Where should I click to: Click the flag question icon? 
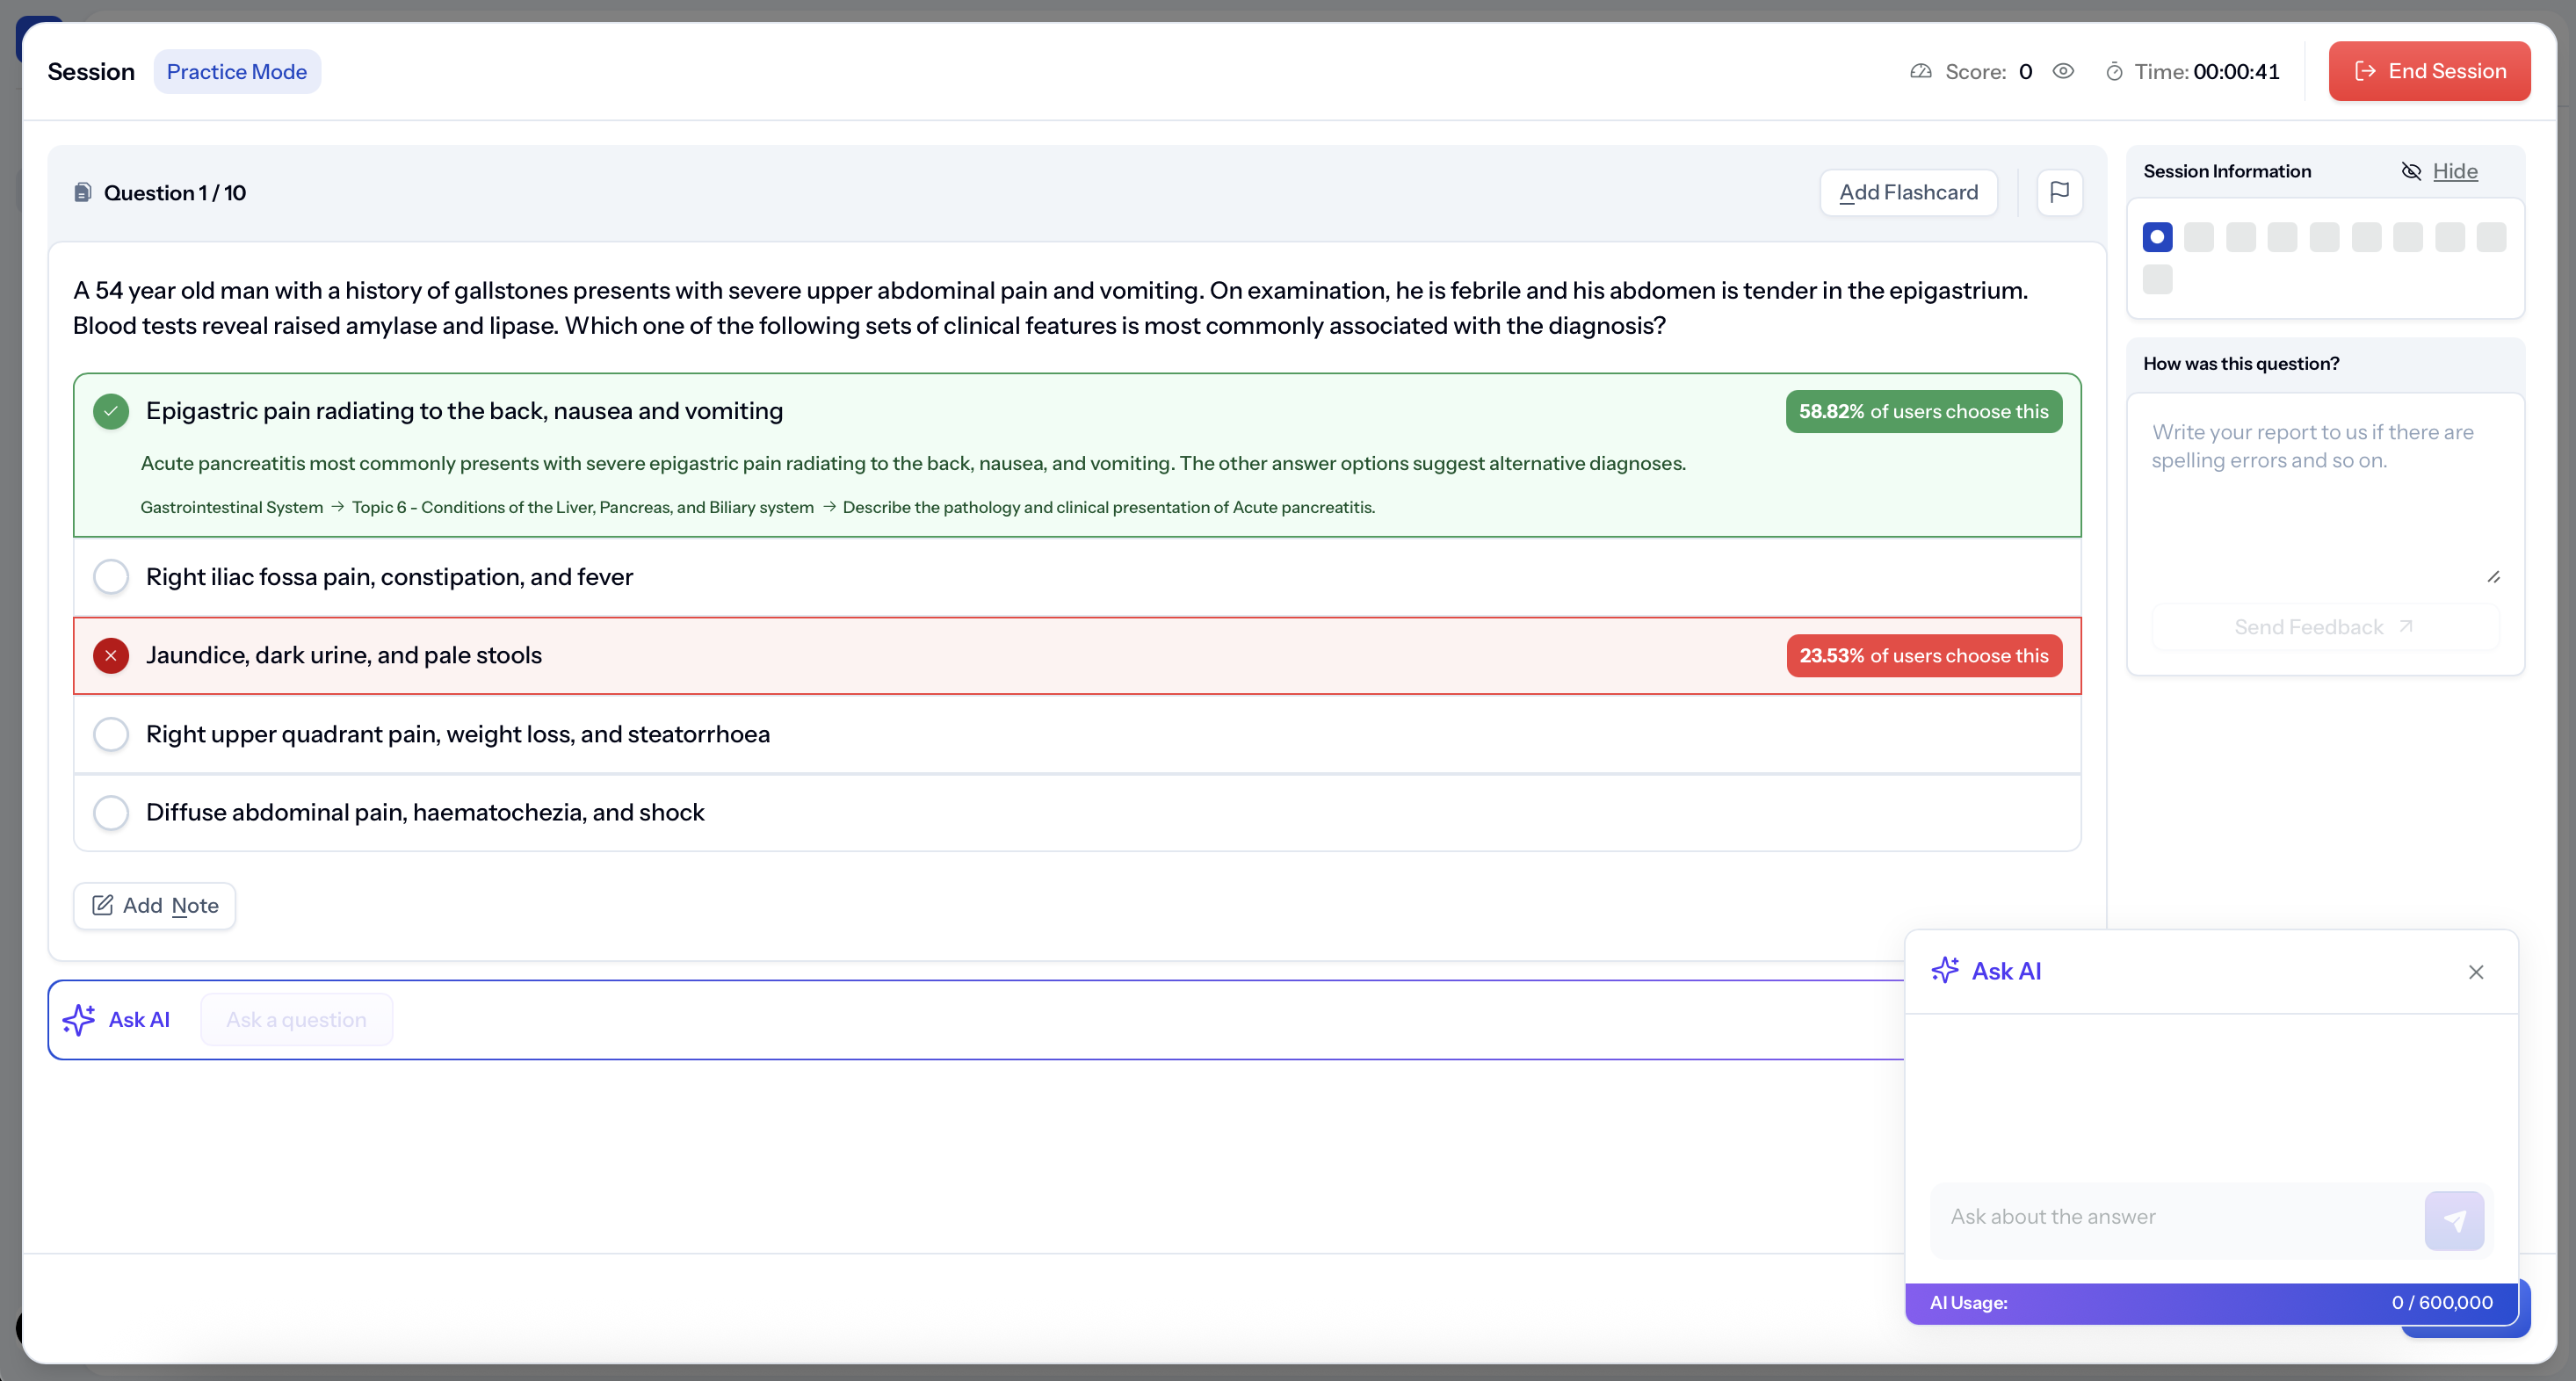[2059, 192]
